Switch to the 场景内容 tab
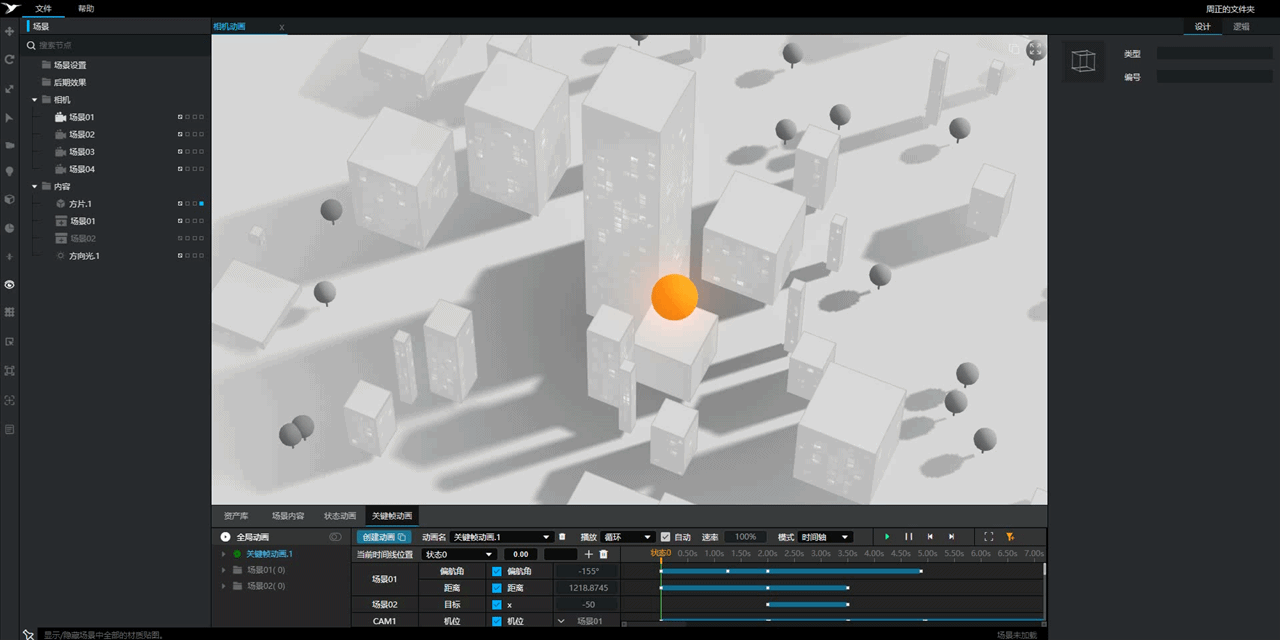The image size is (1280, 640). tap(288, 516)
